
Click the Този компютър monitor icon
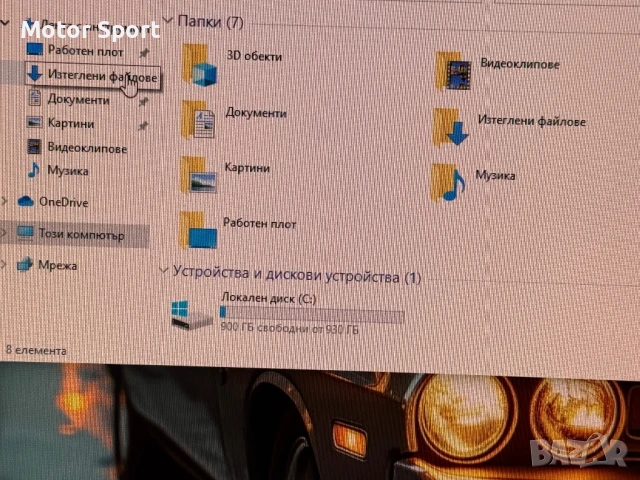[x=25, y=233]
